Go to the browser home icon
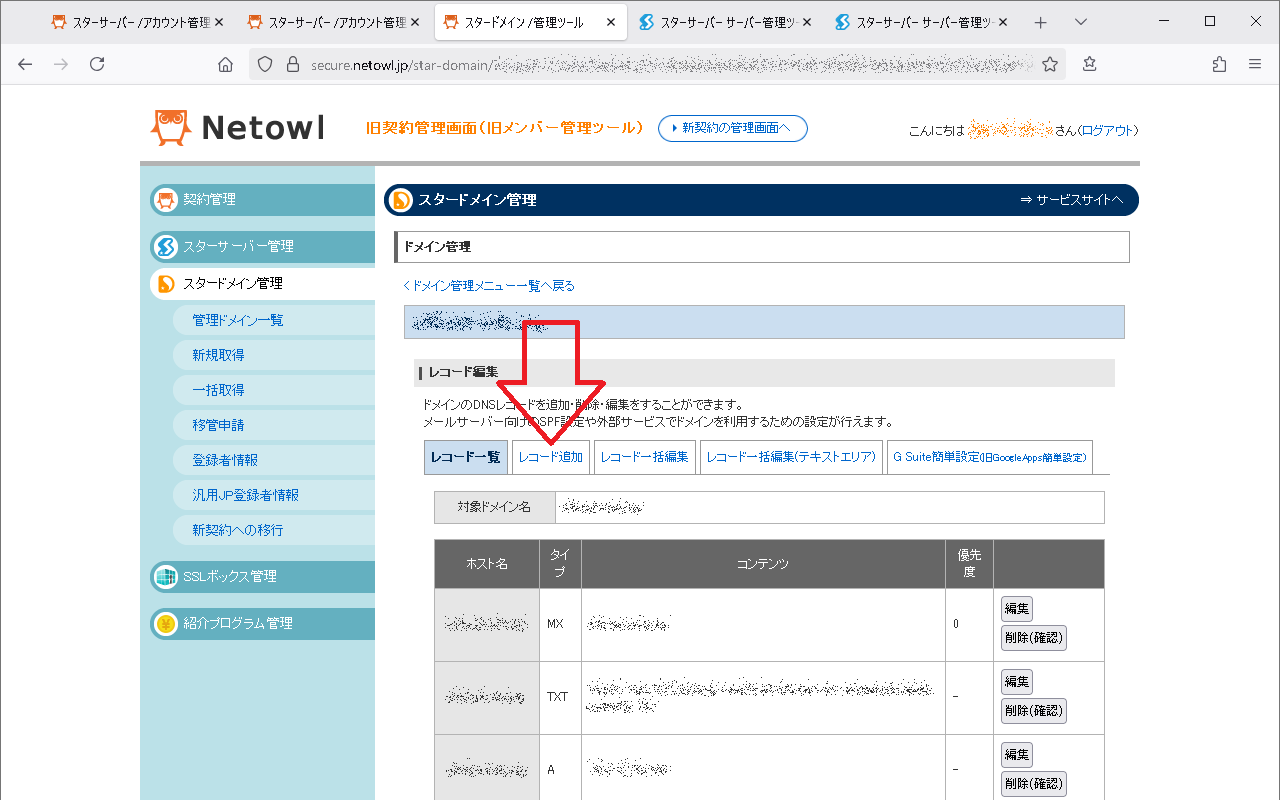This screenshot has width=1280, height=800. coord(225,64)
